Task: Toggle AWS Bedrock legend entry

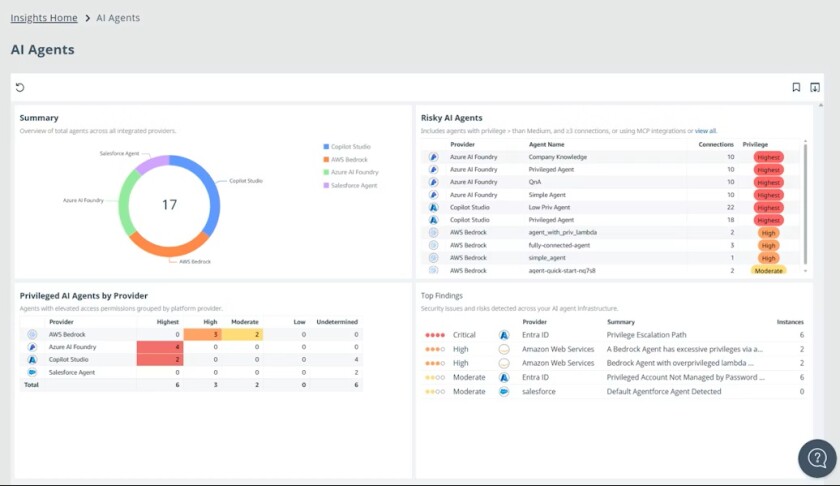Action: click(x=349, y=160)
